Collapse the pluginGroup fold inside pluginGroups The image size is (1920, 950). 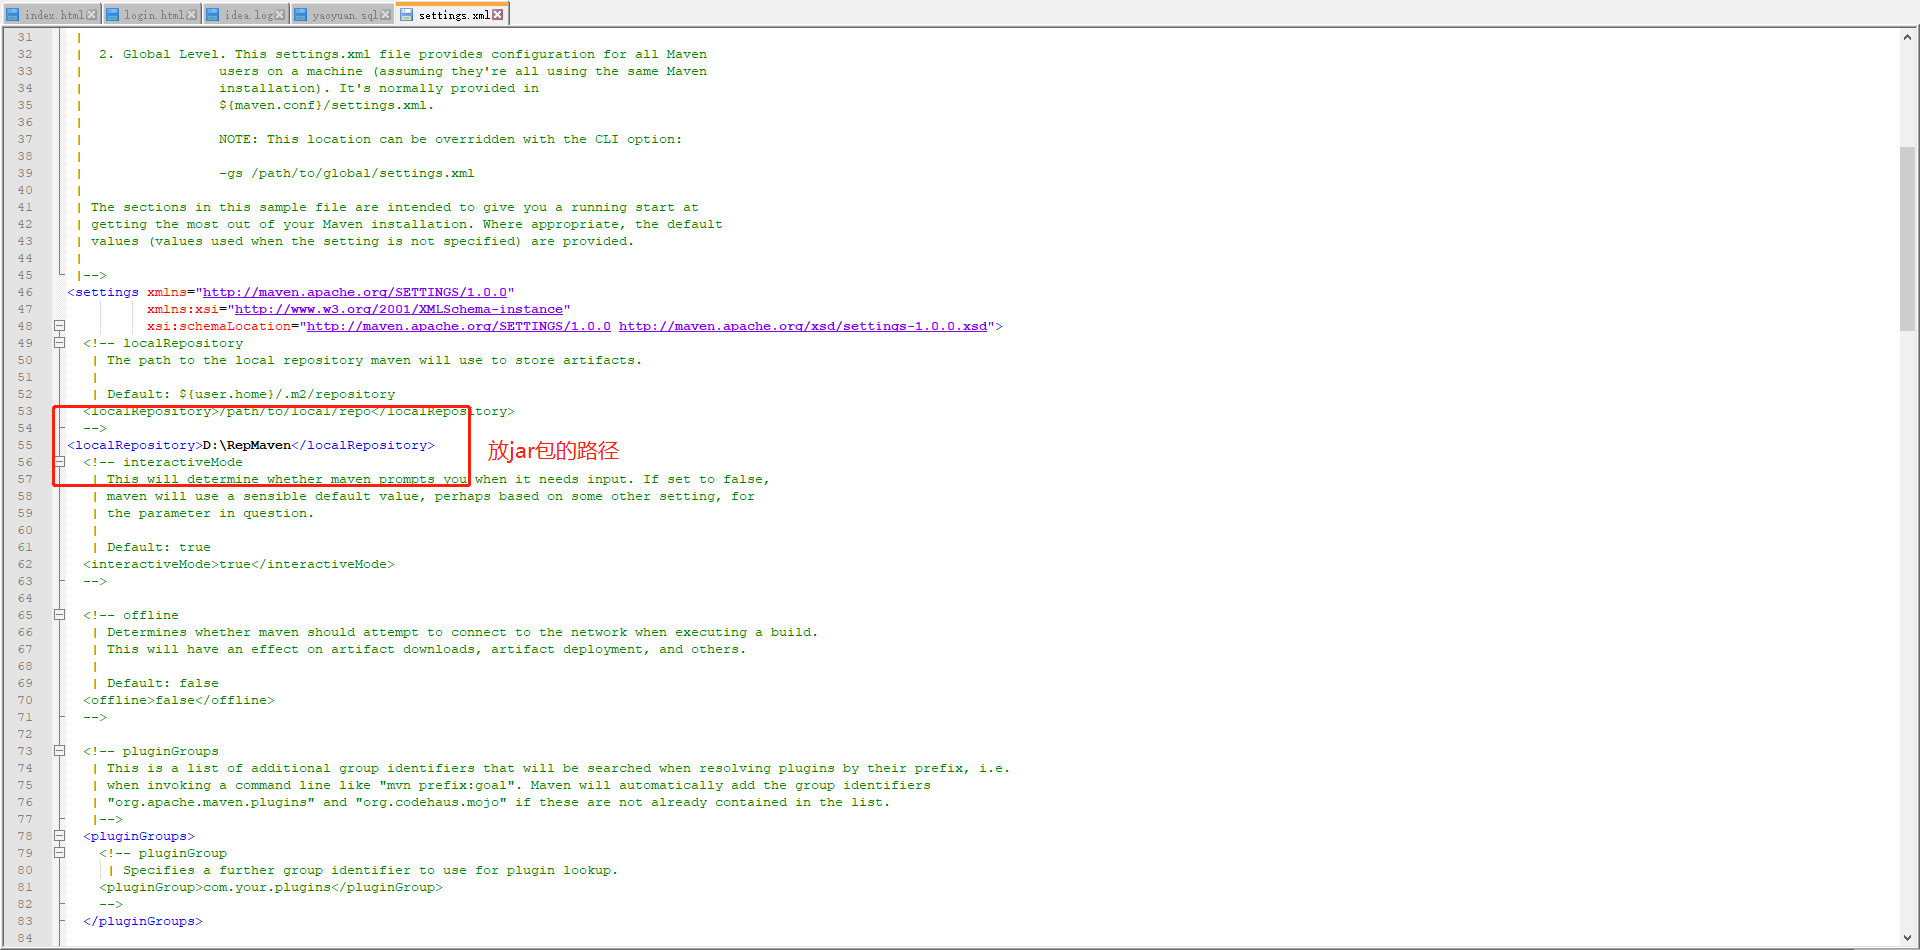click(x=59, y=852)
